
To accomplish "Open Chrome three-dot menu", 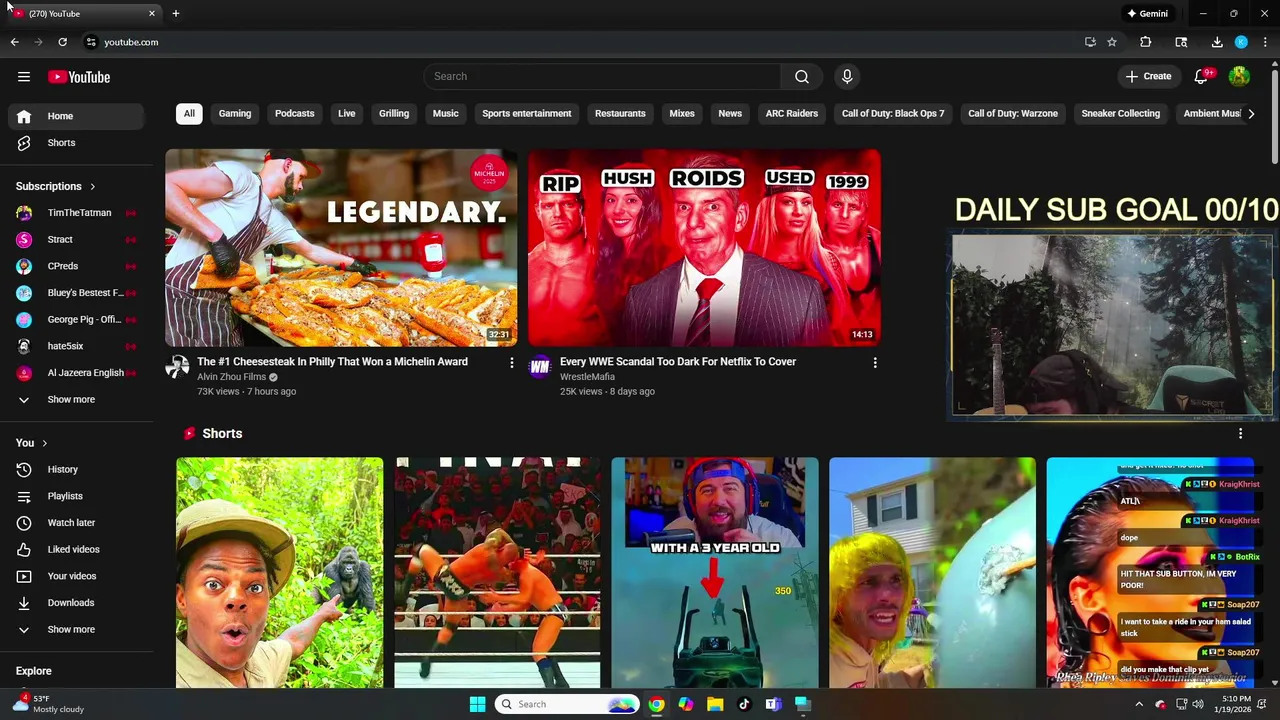I will (1265, 42).
